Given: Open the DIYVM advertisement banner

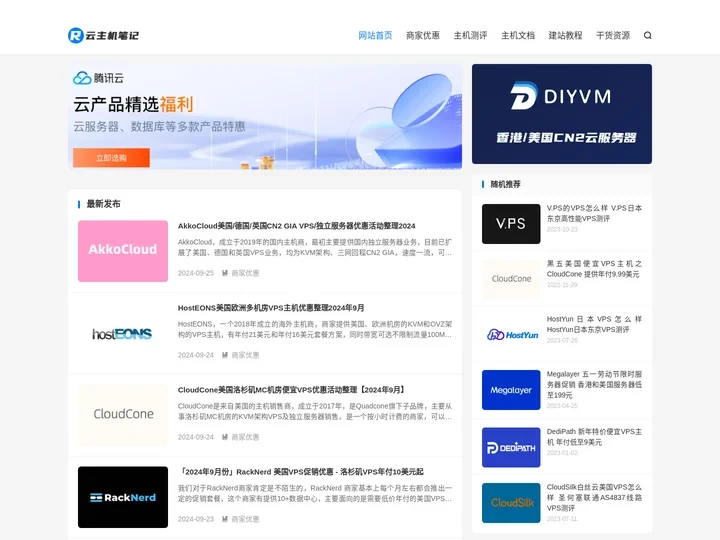Looking at the screenshot, I should click(562, 114).
